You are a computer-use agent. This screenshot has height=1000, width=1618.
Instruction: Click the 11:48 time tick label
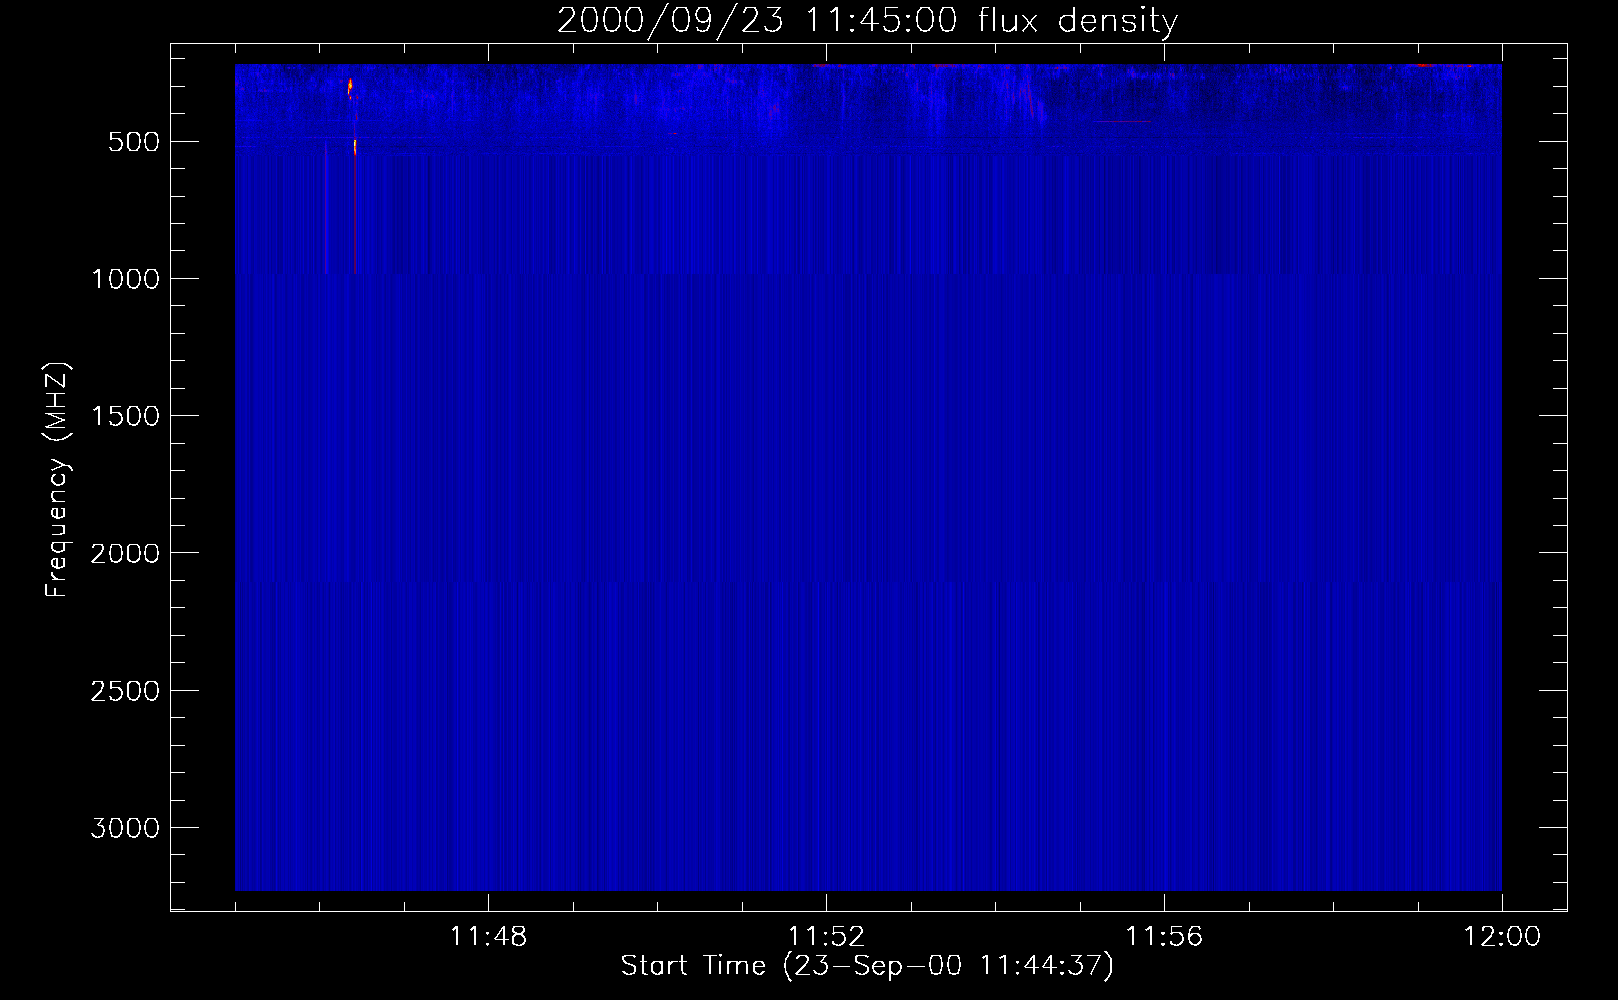tap(488, 937)
